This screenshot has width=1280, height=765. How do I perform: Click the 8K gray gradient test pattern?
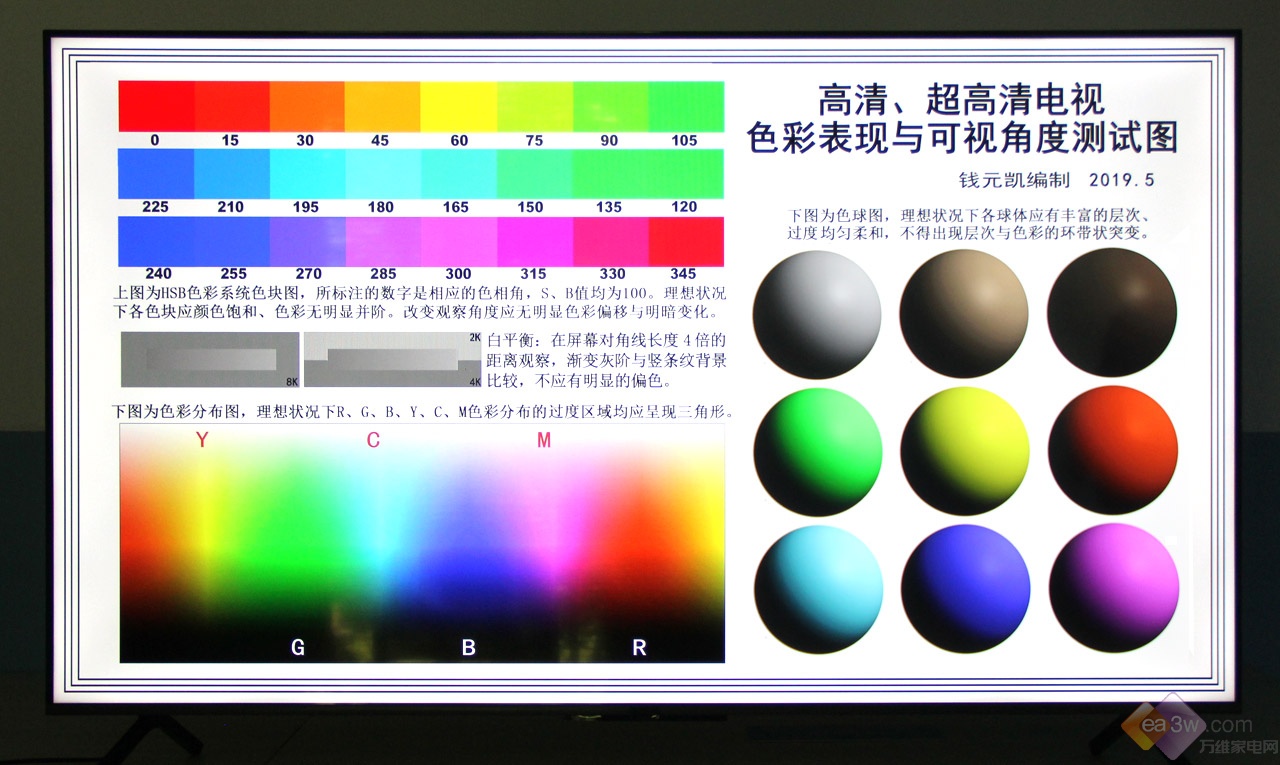pyautogui.click(x=210, y=359)
